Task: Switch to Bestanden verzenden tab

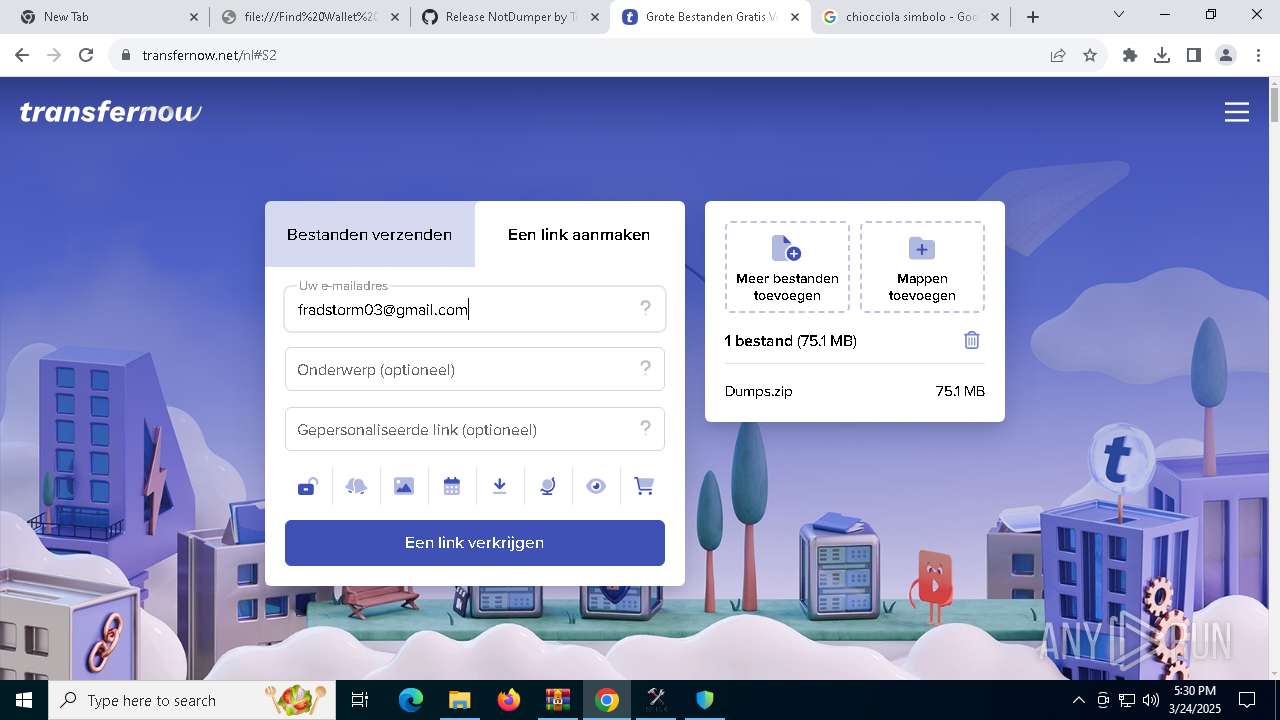Action: pos(370,235)
